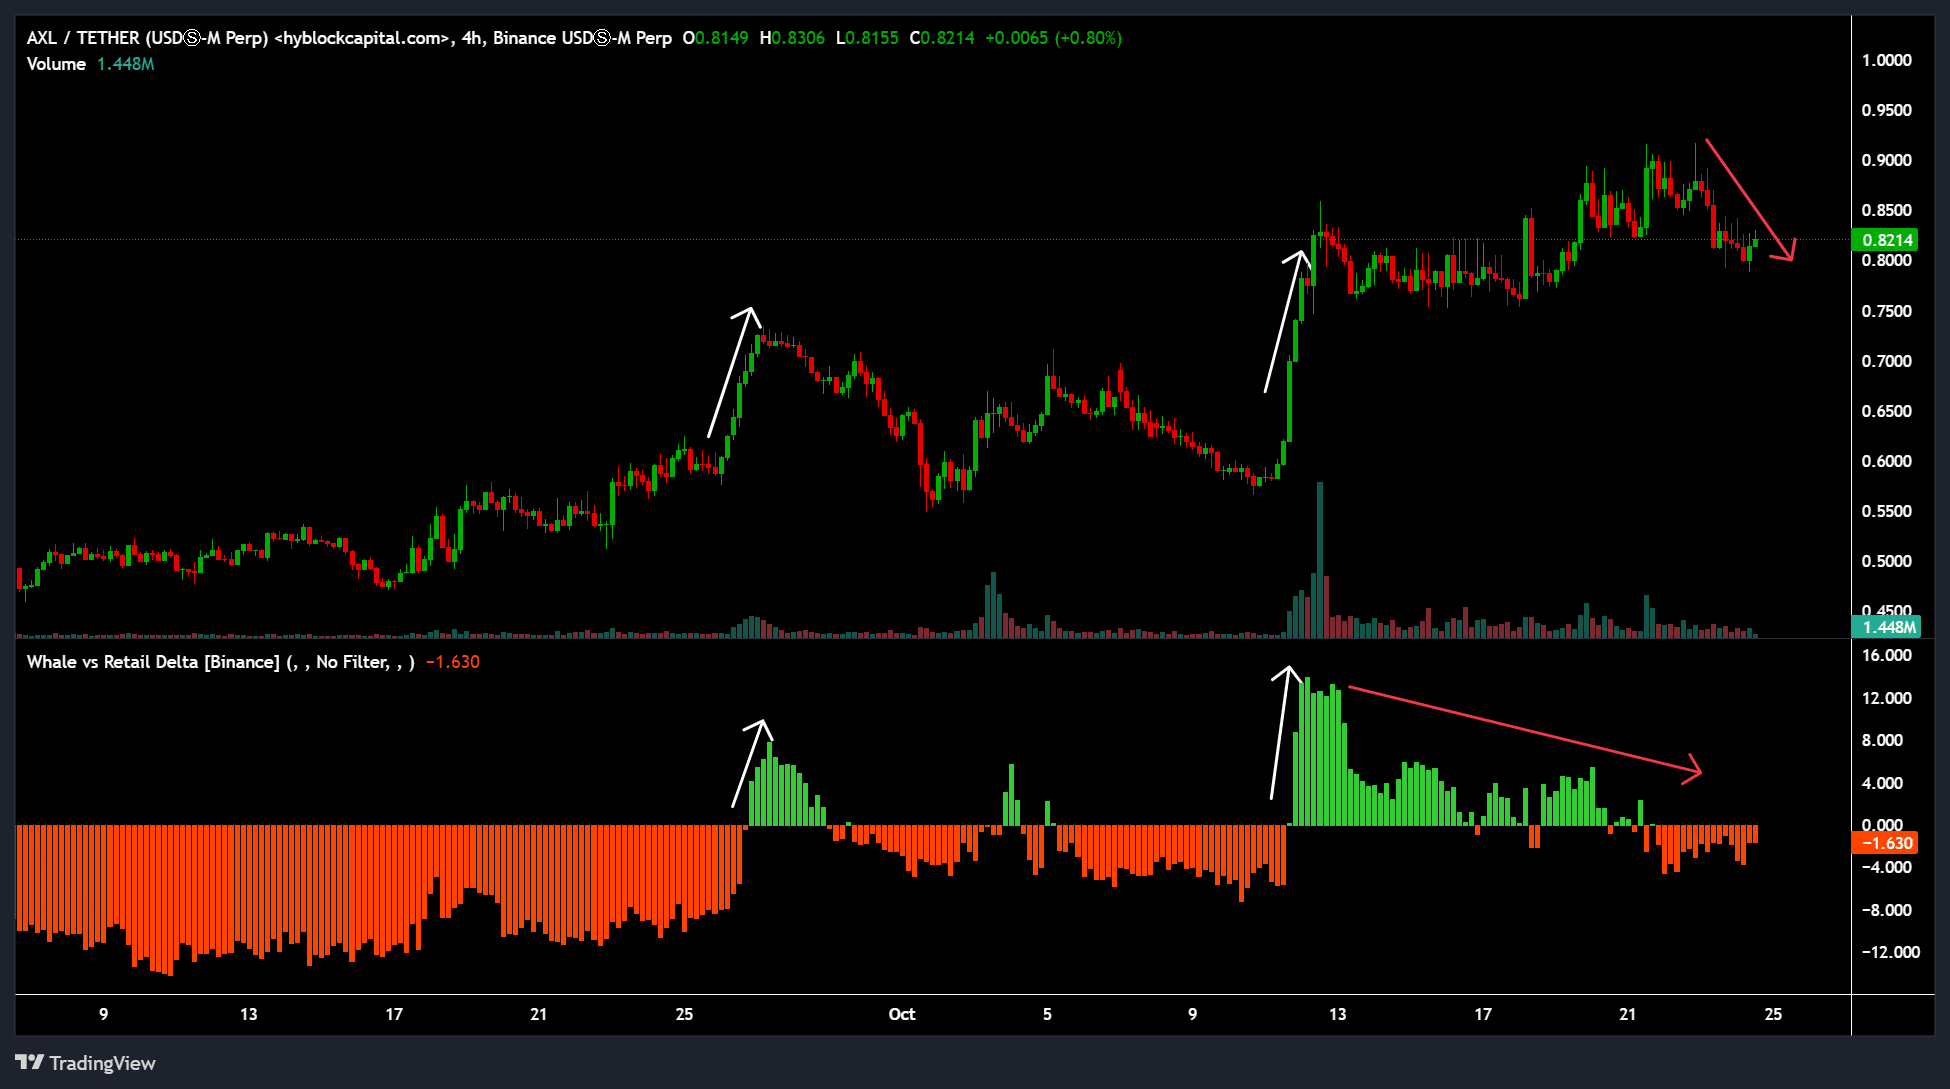Click the indicator value -1.630 in legend
The width and height of the screenshot is (1950, 1089).
coord(452,662)
